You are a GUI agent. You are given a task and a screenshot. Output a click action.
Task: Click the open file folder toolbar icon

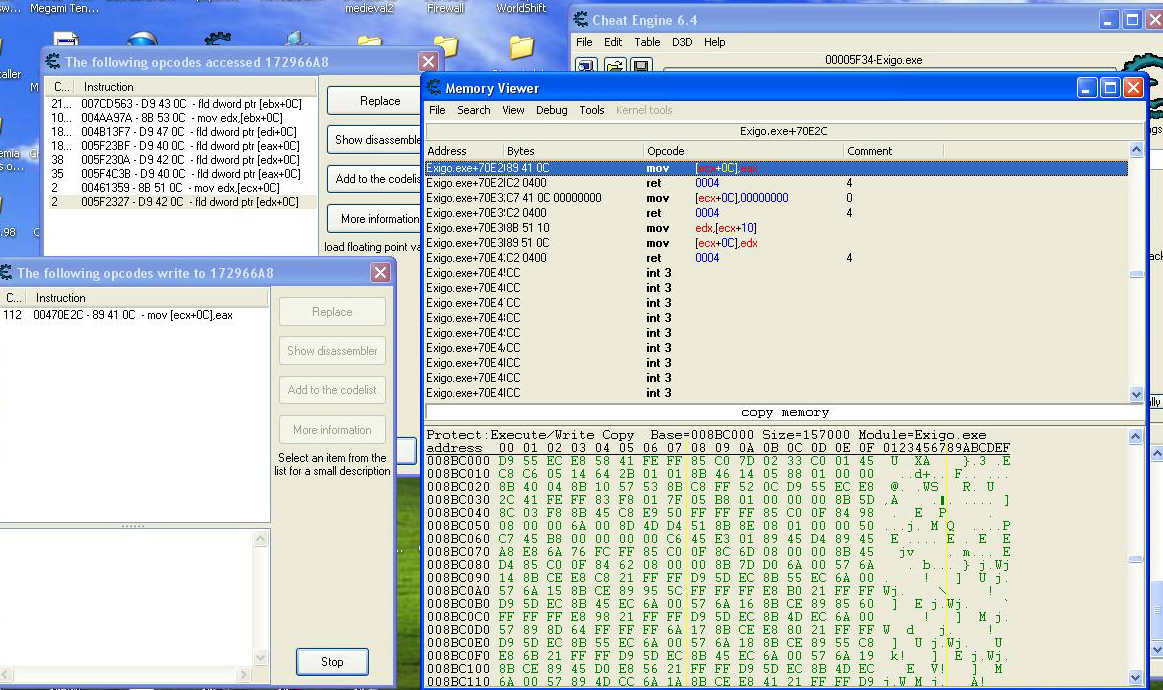tap(613, 66)
